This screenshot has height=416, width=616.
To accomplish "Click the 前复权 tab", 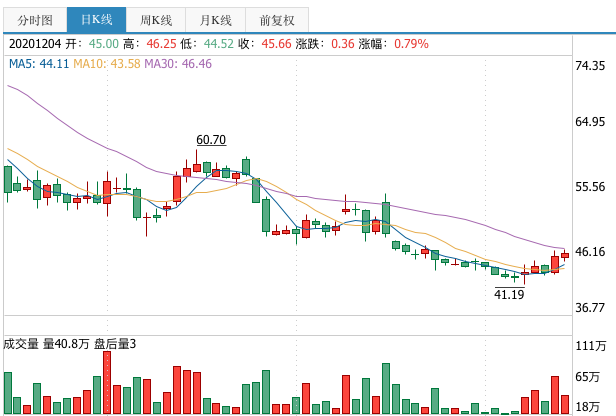I will (x=277, y=20).
